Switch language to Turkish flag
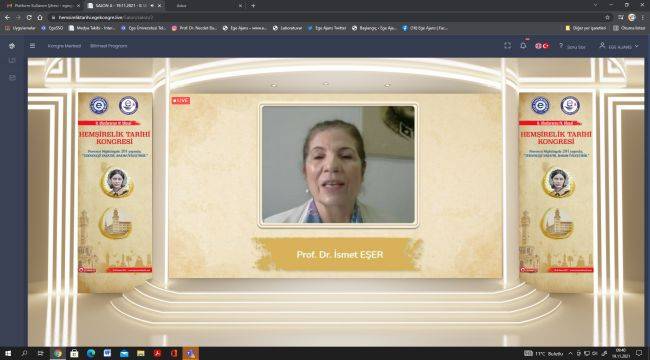This screenshot has height=360, width=650. (x=546, y=46)
